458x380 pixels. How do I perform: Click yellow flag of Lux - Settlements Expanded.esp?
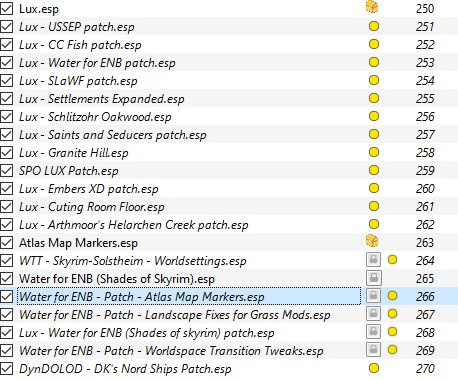tap(374, 98)
